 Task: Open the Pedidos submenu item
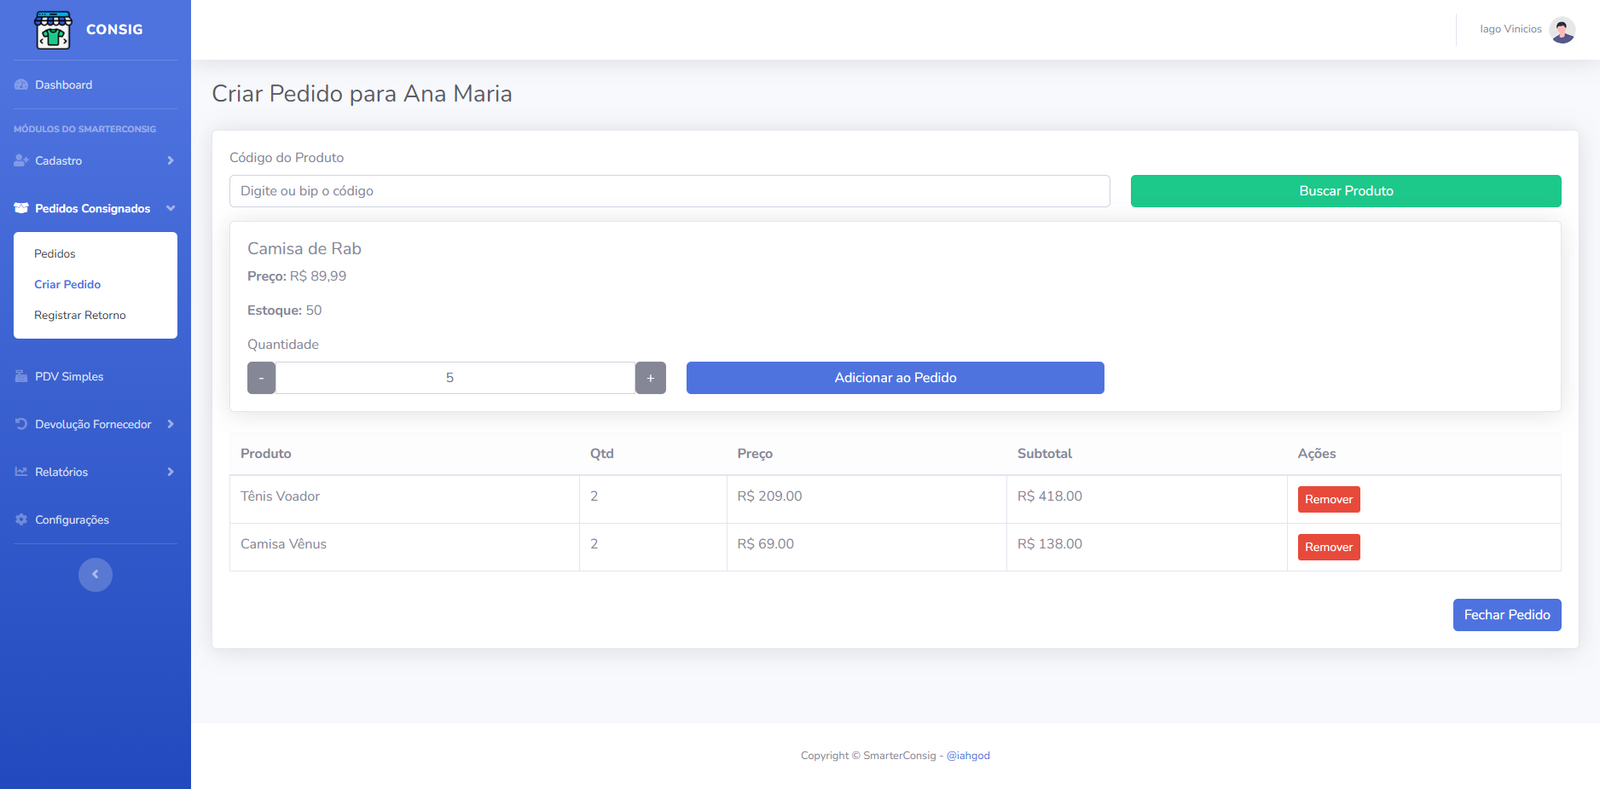point(55,254)
